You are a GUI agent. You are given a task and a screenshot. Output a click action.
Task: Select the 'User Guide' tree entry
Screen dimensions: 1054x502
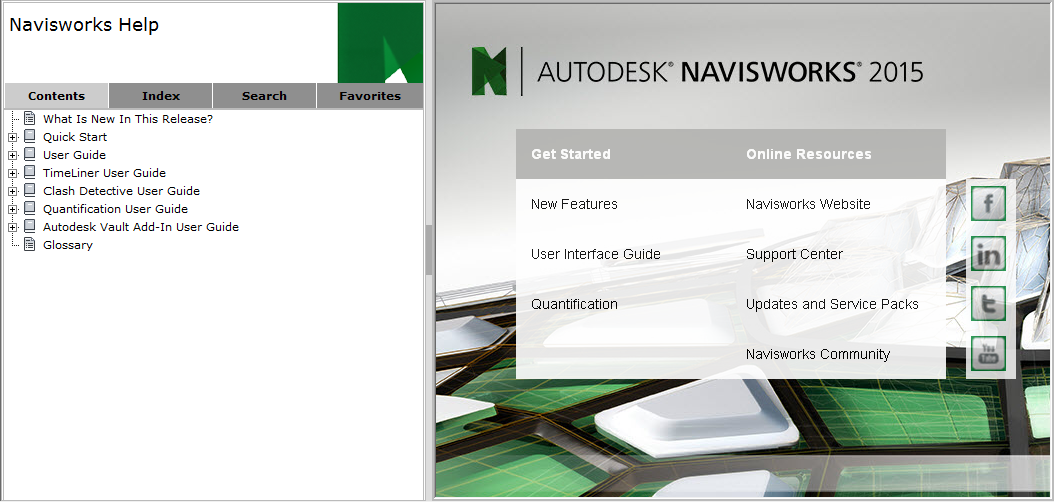74,155
